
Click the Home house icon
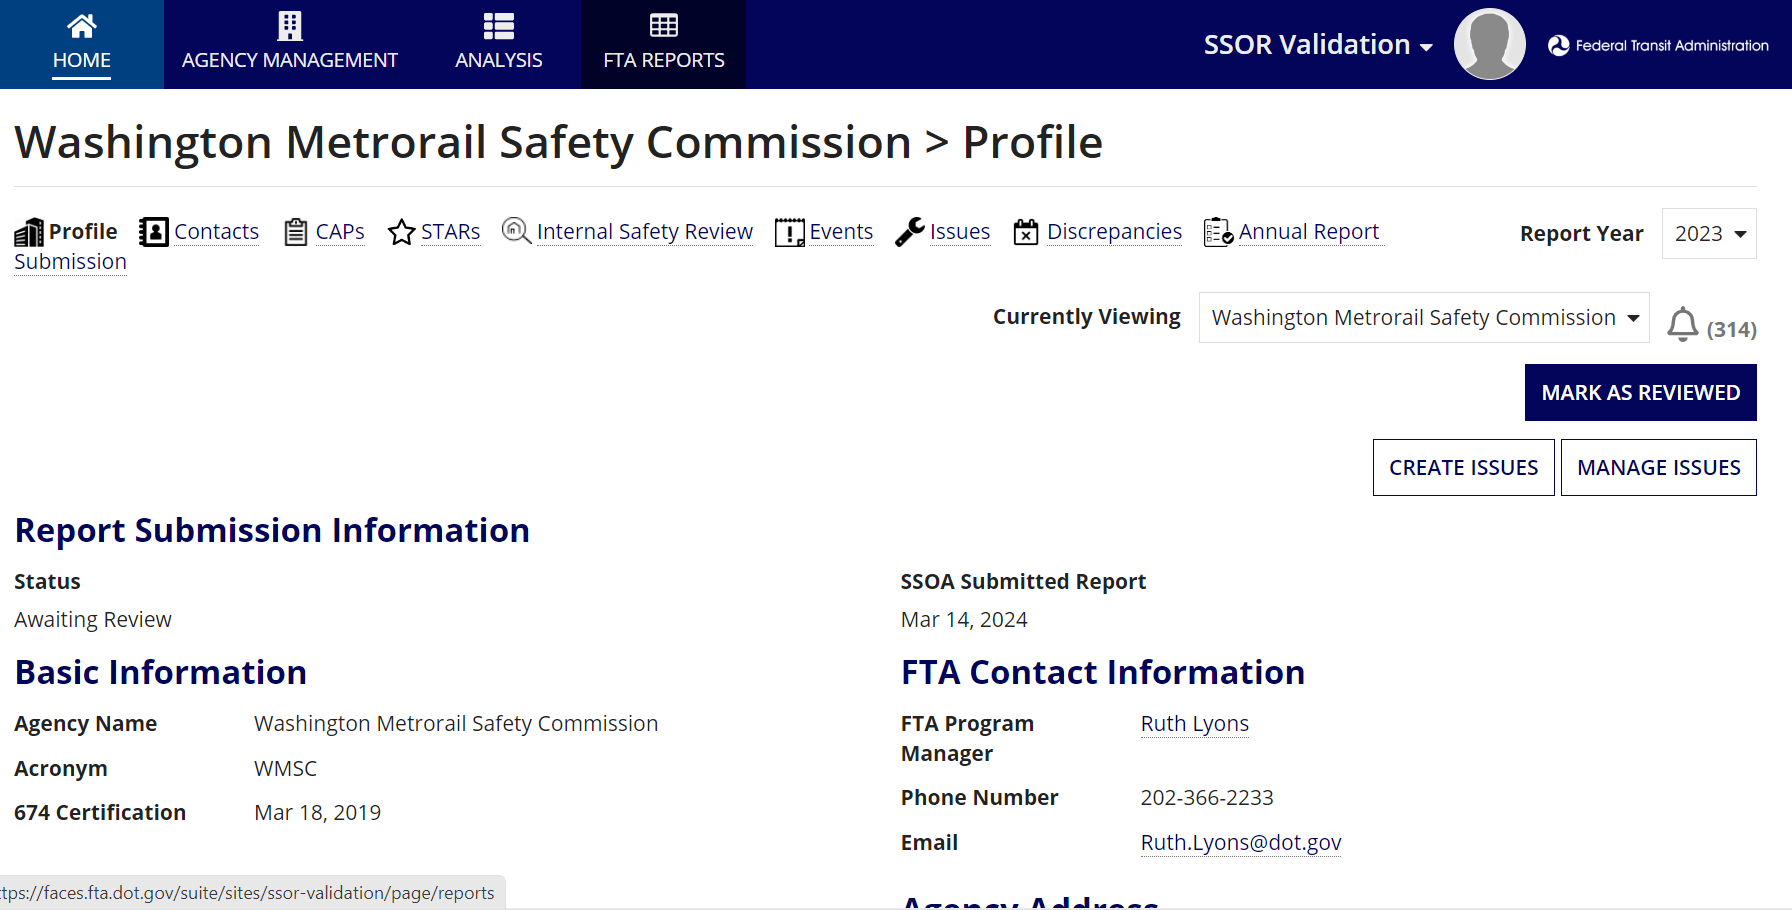point(82,26)
